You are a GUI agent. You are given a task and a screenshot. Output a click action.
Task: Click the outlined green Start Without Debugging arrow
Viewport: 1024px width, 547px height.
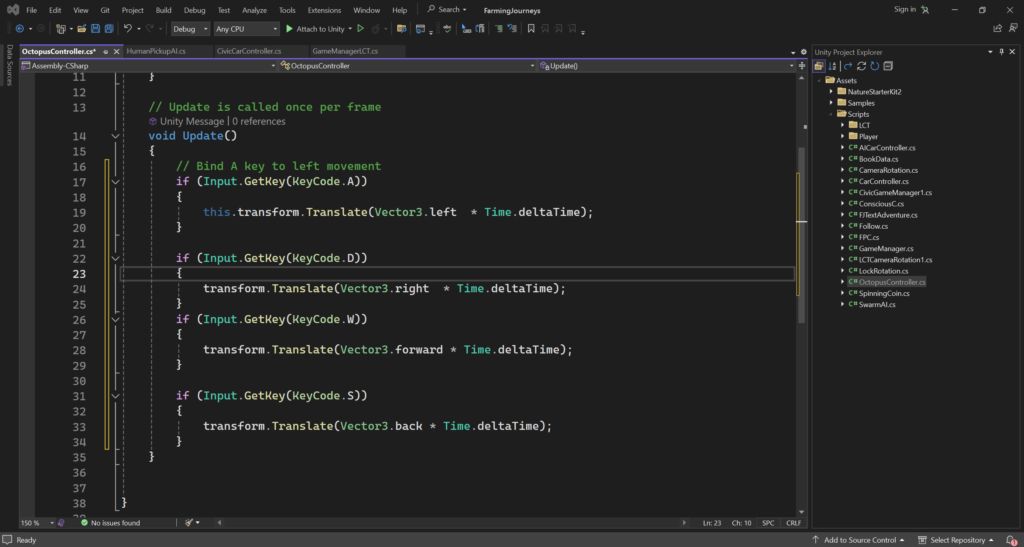click(x=360, y=29)
